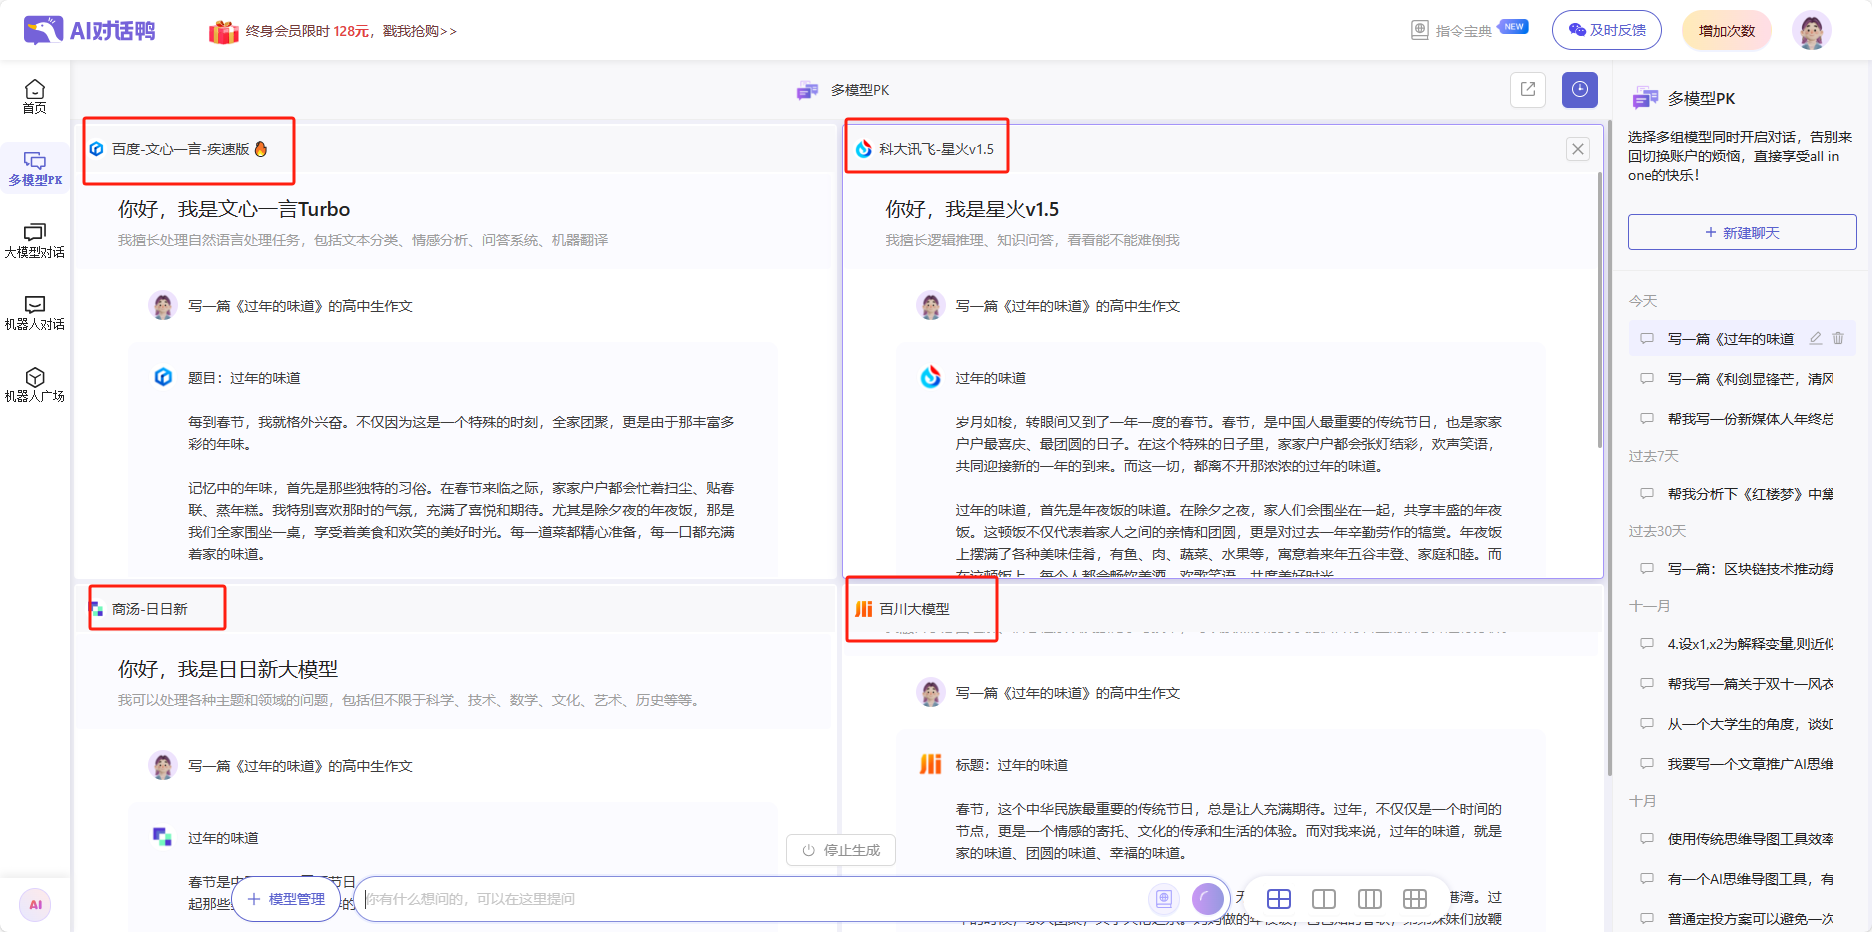Click the AI对话鸭 logo
The width and height of the screenshot is (1872, 932).
pos(90,30)
